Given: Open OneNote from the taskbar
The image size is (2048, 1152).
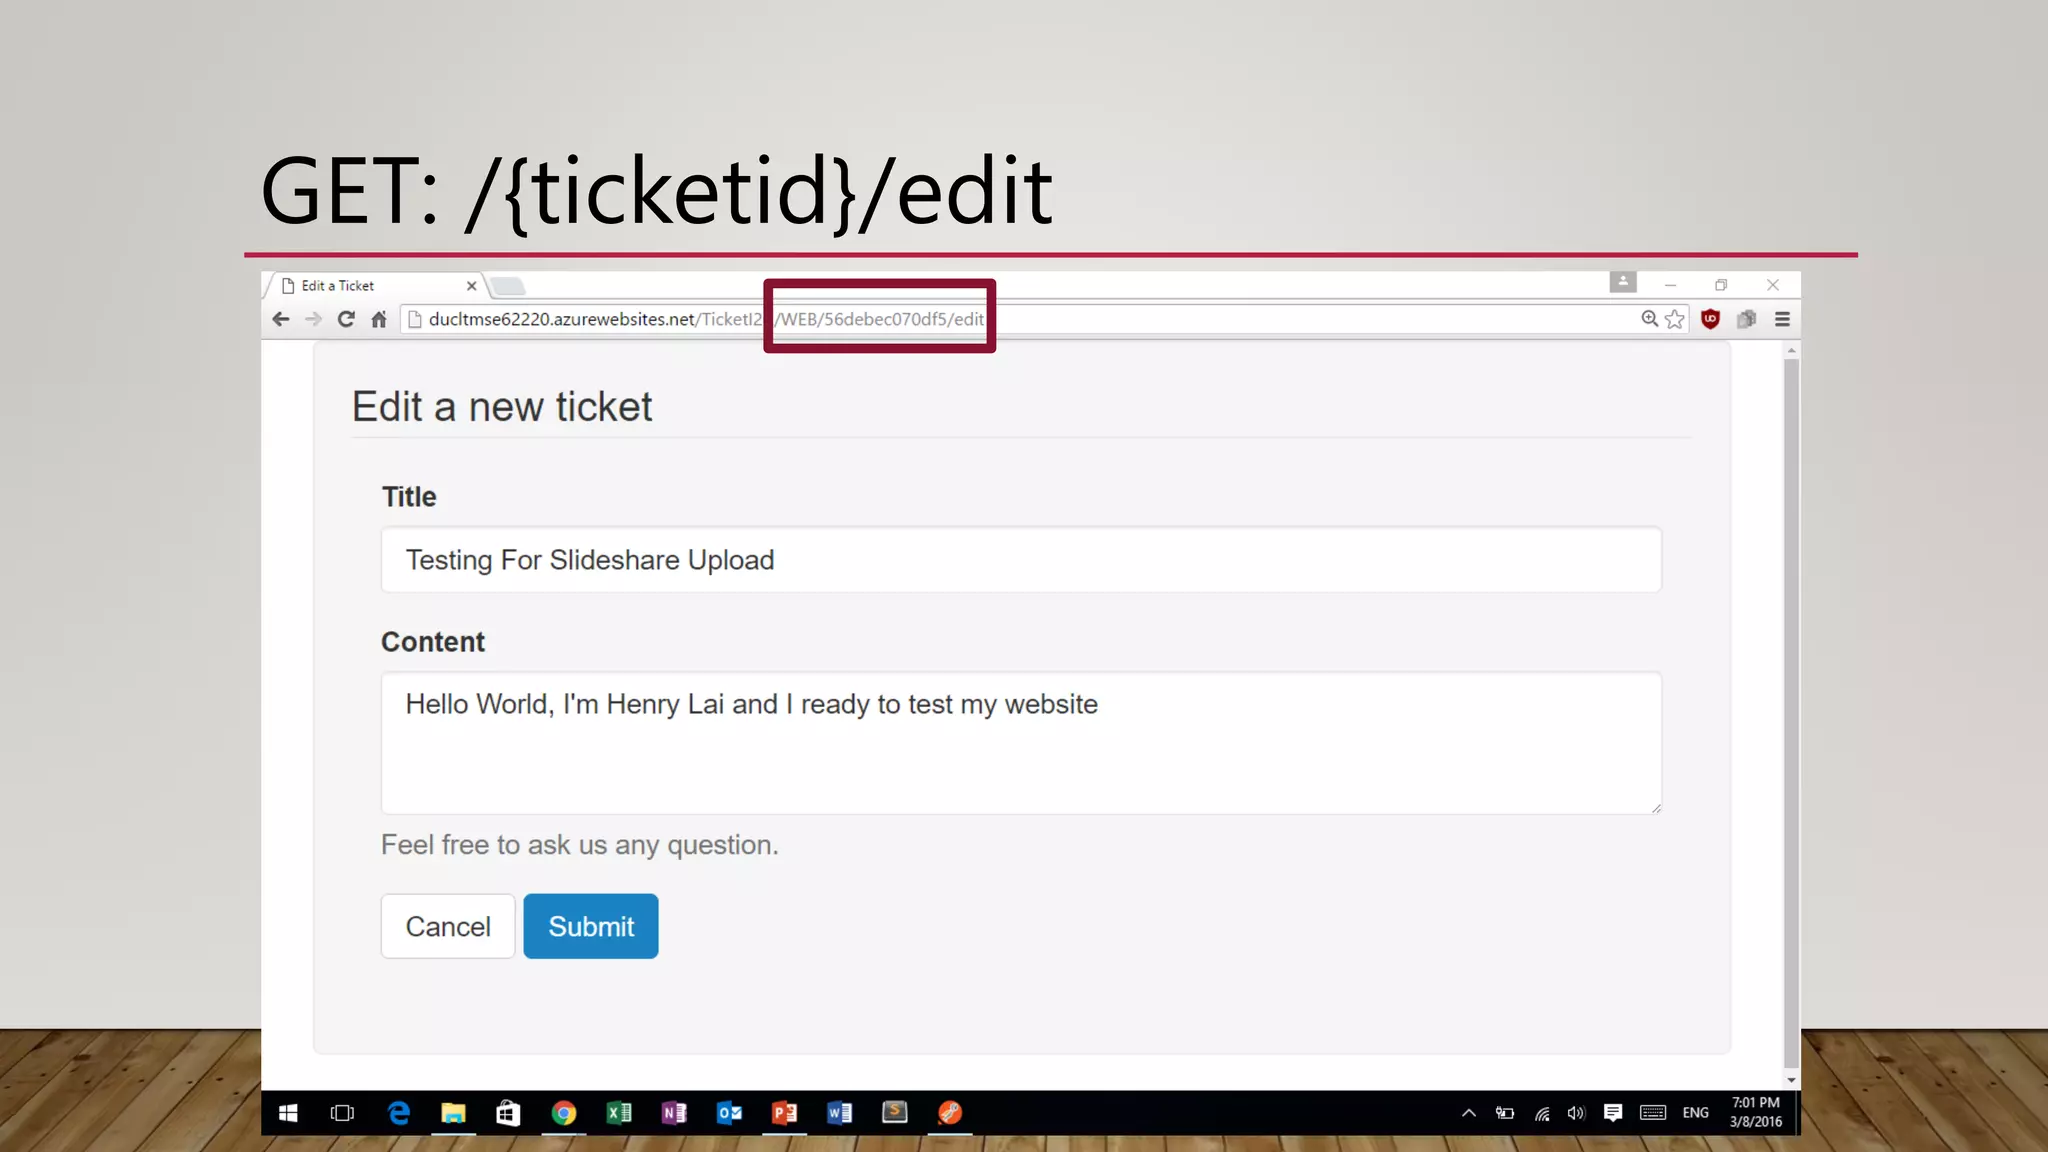Looking at the screenshot, I should [x=674, y=1113].
